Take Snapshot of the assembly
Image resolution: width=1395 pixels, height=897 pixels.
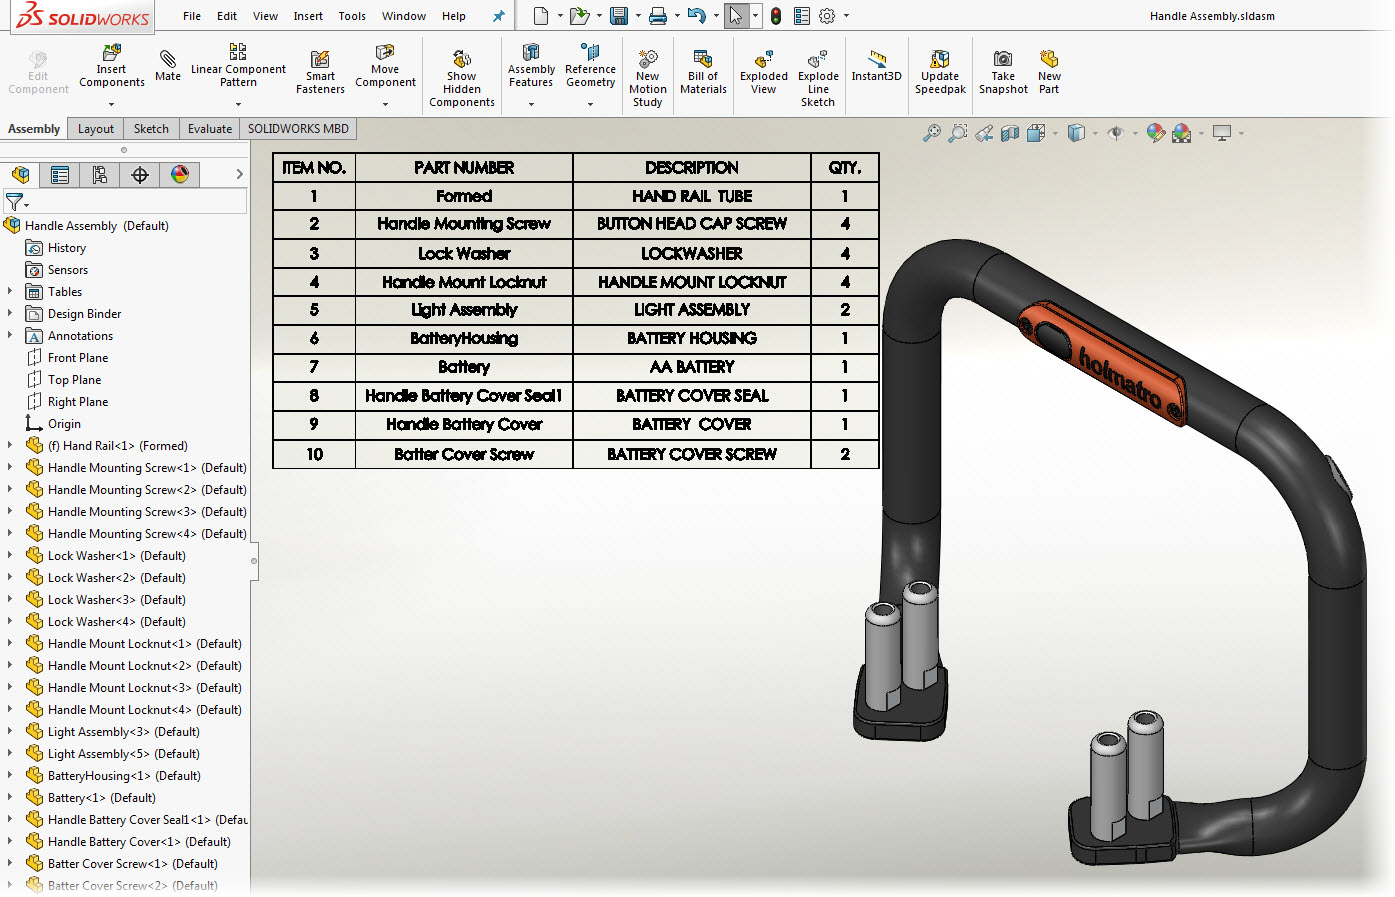point(1003,70)
